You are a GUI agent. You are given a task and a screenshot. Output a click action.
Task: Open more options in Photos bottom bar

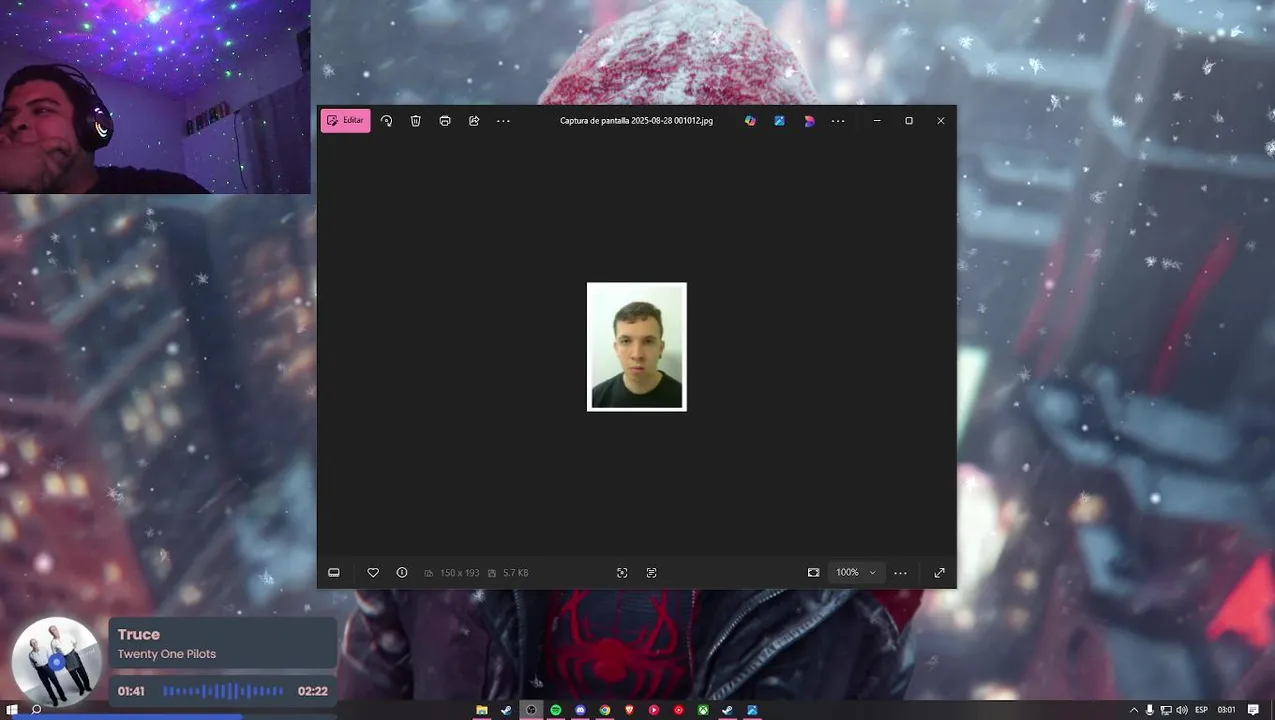click(900, 573)
